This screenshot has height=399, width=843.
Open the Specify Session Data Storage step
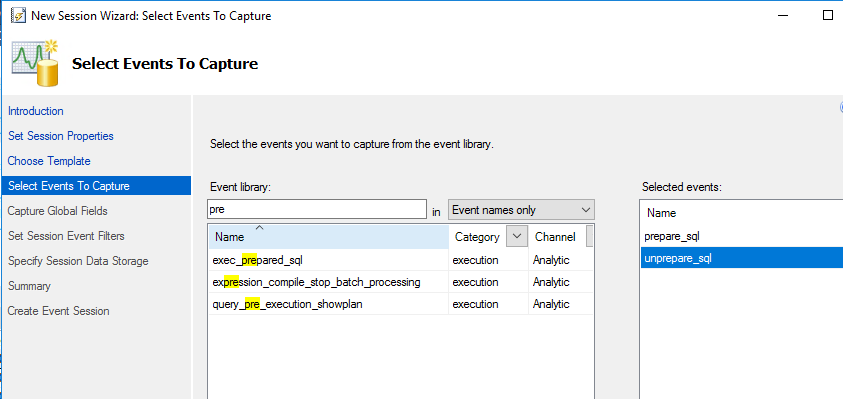pos(78,261)
